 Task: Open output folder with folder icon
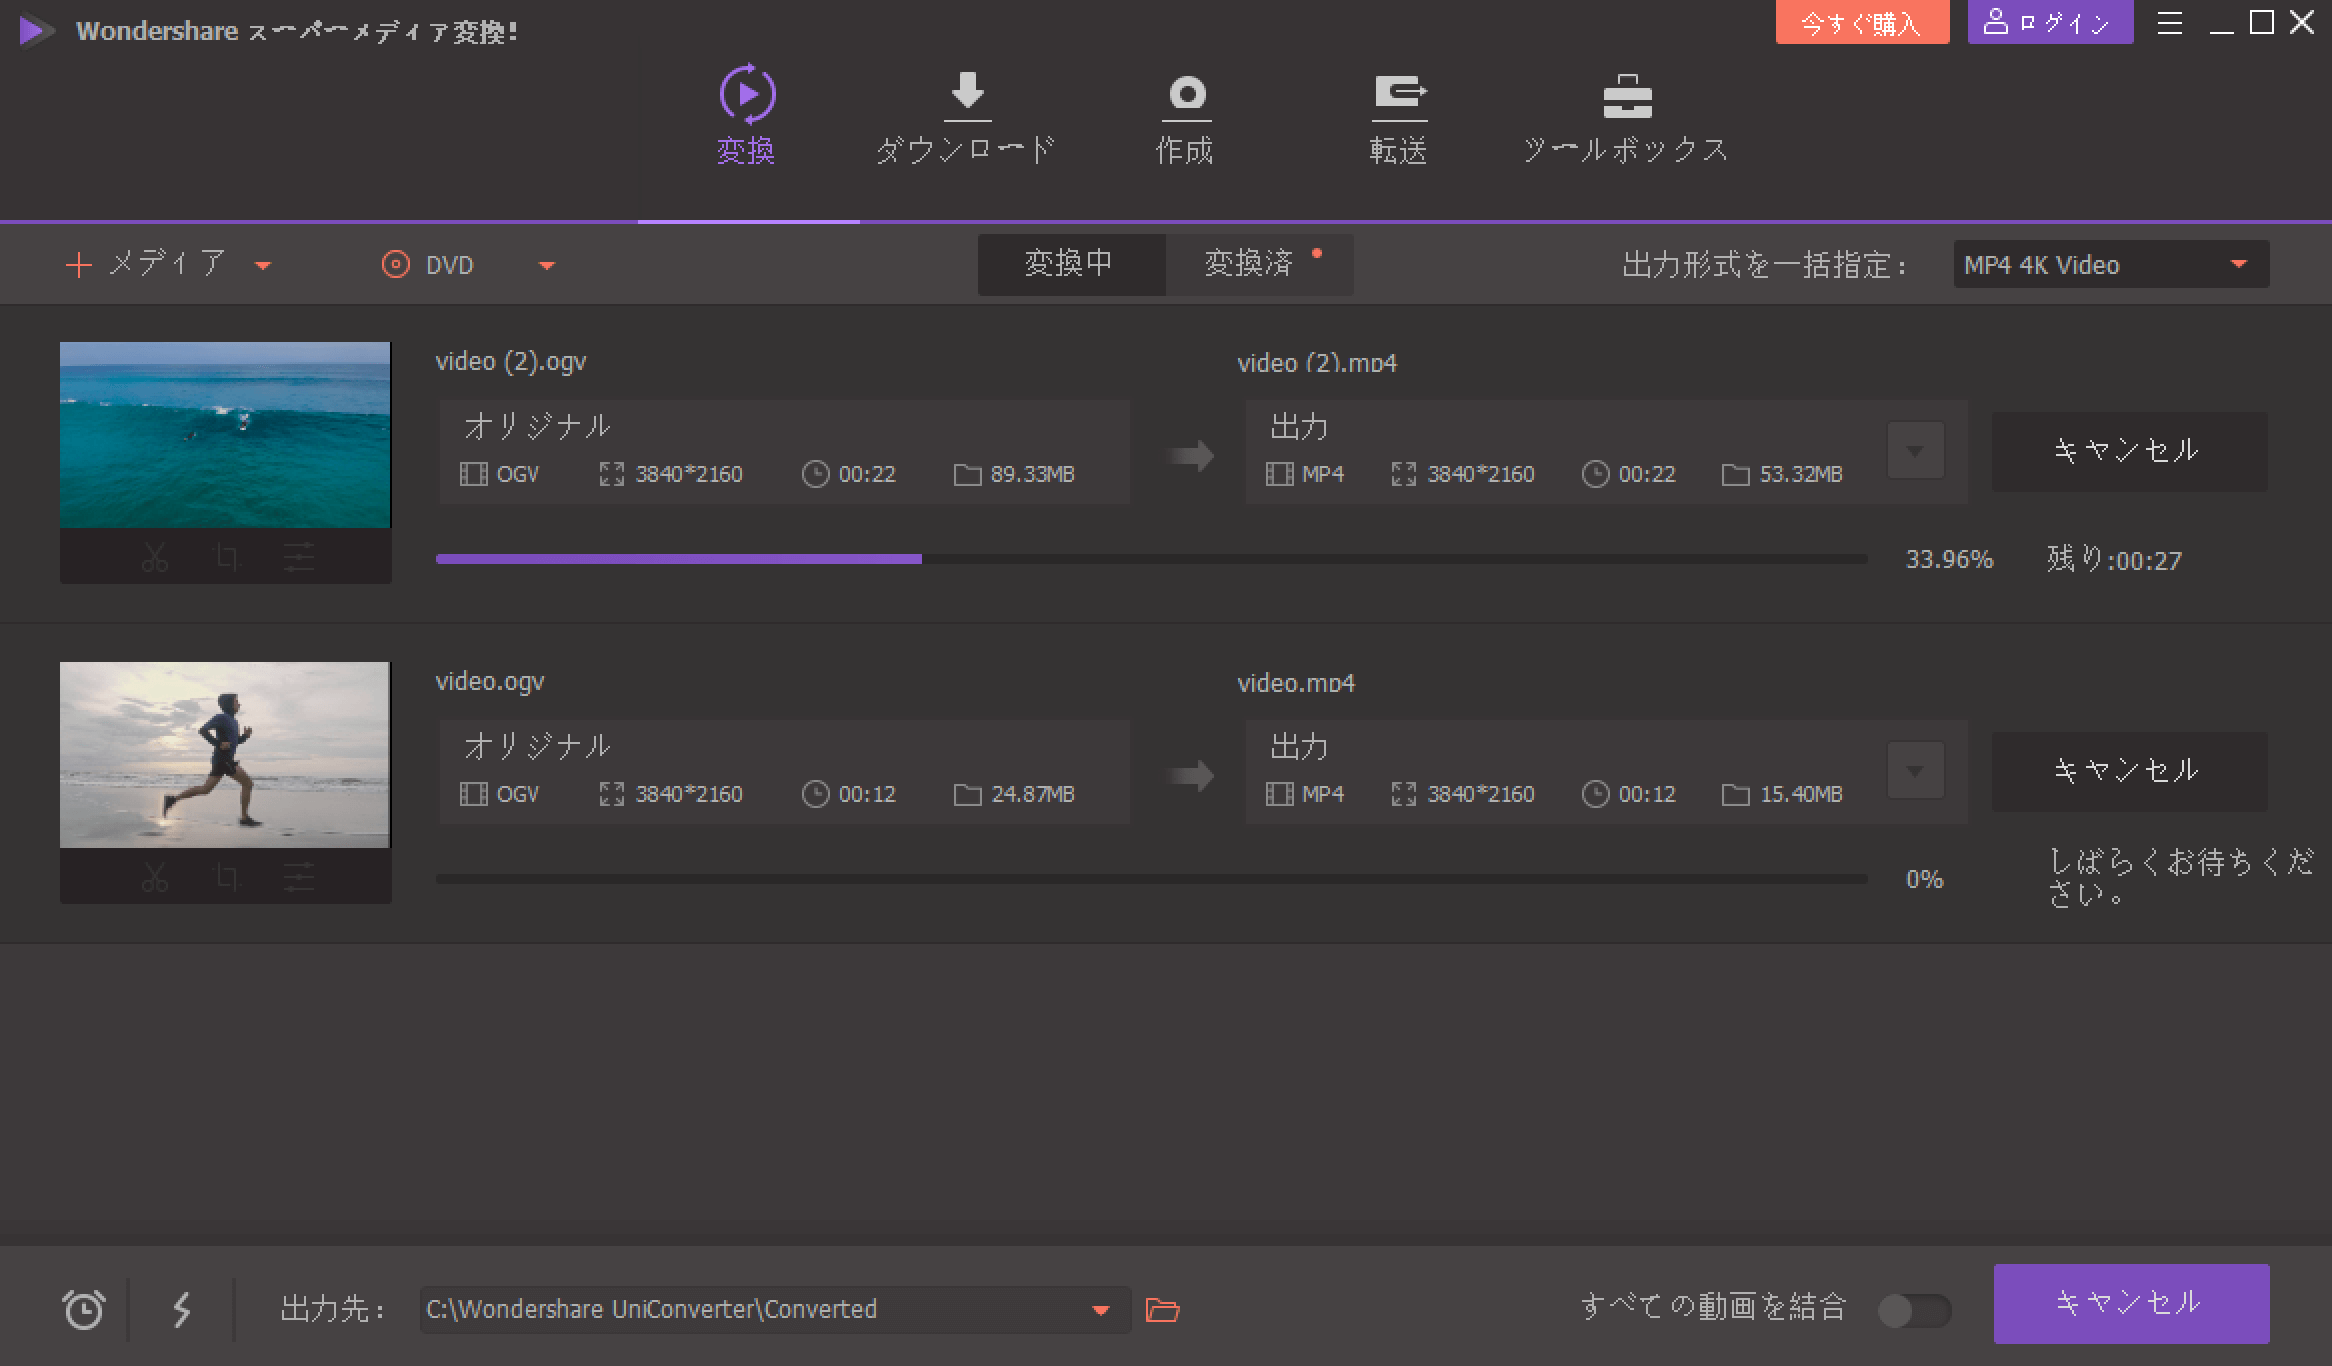[x=1162, y=1310]
